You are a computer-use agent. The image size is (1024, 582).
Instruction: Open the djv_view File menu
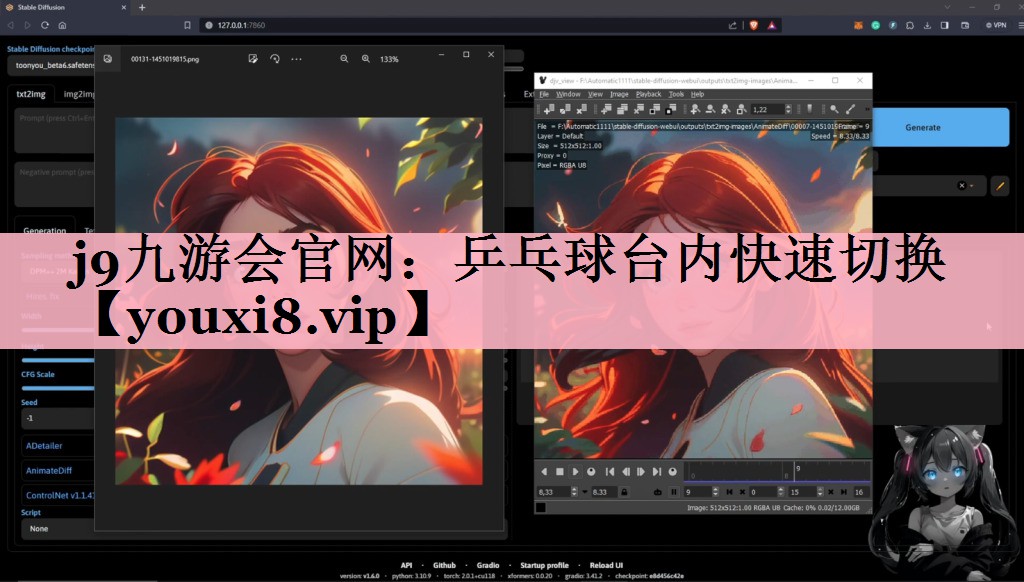tap(544, 94)
